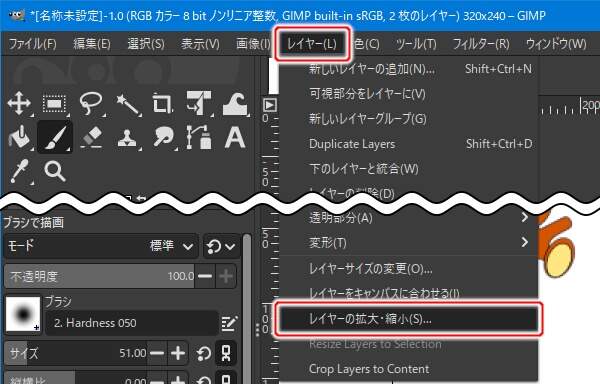Increase brush size with plus button
Viewport: 600px width, 384px height.
tap(178, 353)
